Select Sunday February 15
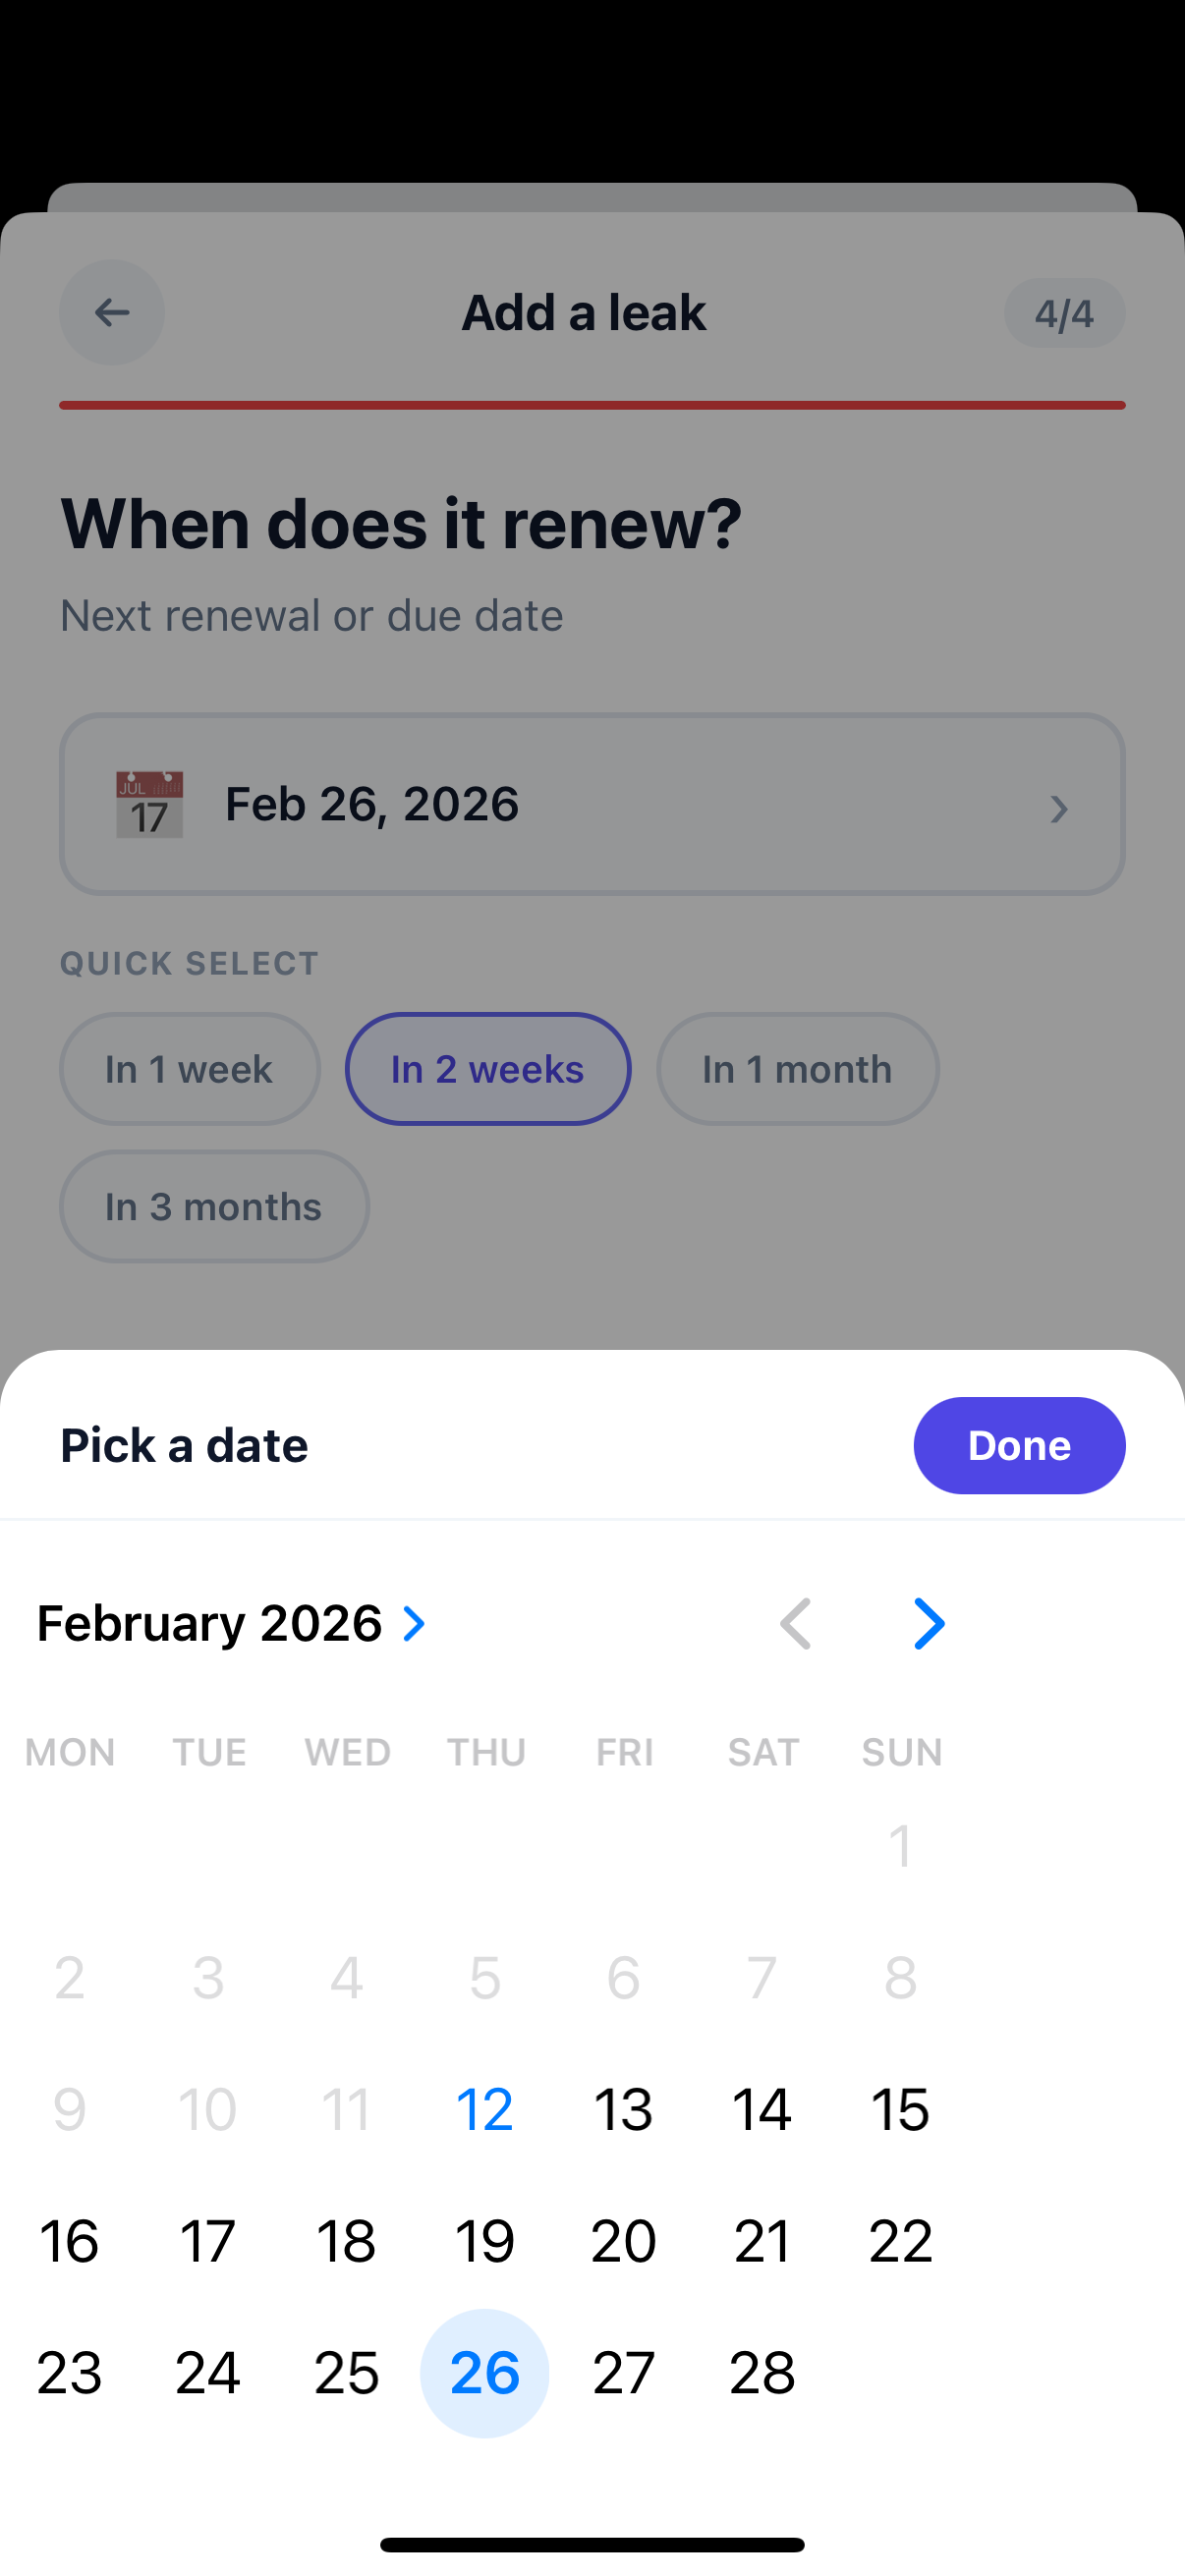Viewport: 1185px width, 2576px height. (x=900, y=2109)
